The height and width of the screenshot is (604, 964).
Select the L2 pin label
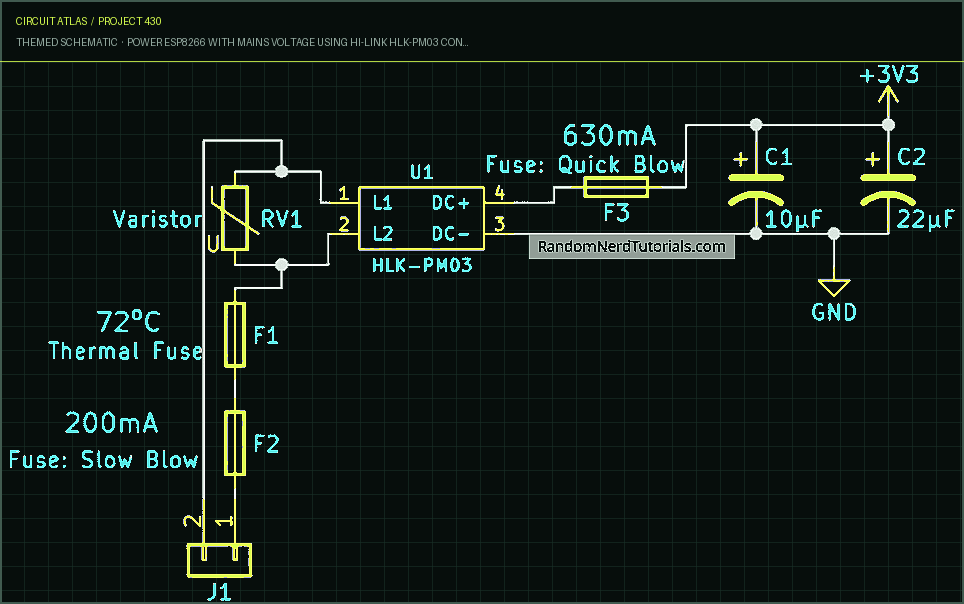coord(382,234)
